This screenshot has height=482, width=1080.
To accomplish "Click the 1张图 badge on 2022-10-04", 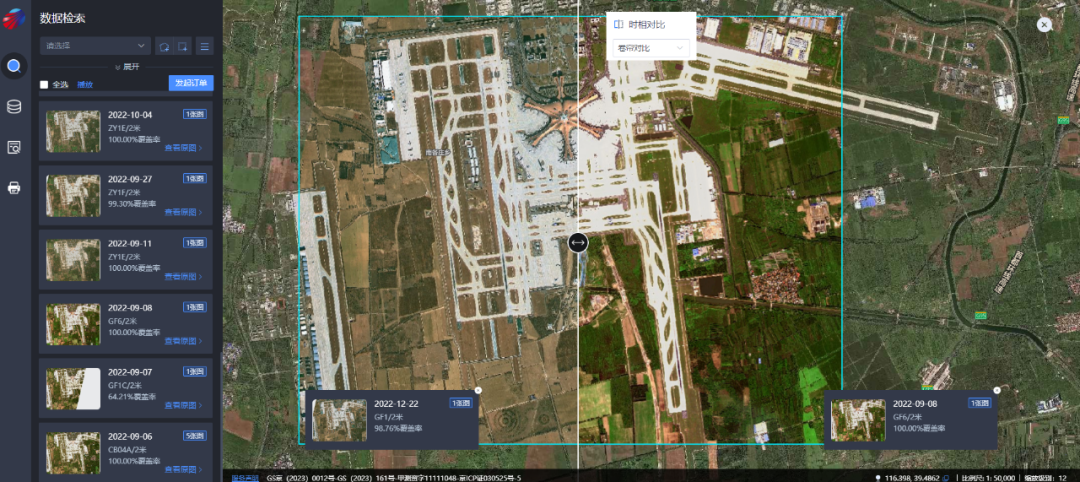I will 194,114.
